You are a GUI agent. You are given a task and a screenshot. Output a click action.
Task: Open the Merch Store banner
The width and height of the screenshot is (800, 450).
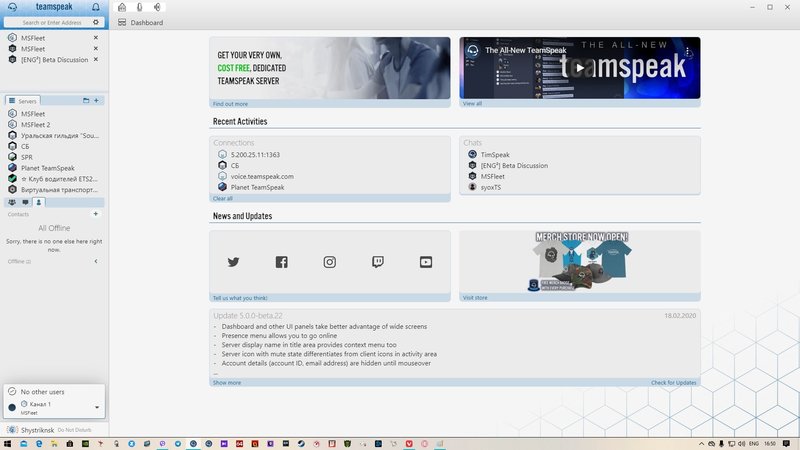point(580,262)
